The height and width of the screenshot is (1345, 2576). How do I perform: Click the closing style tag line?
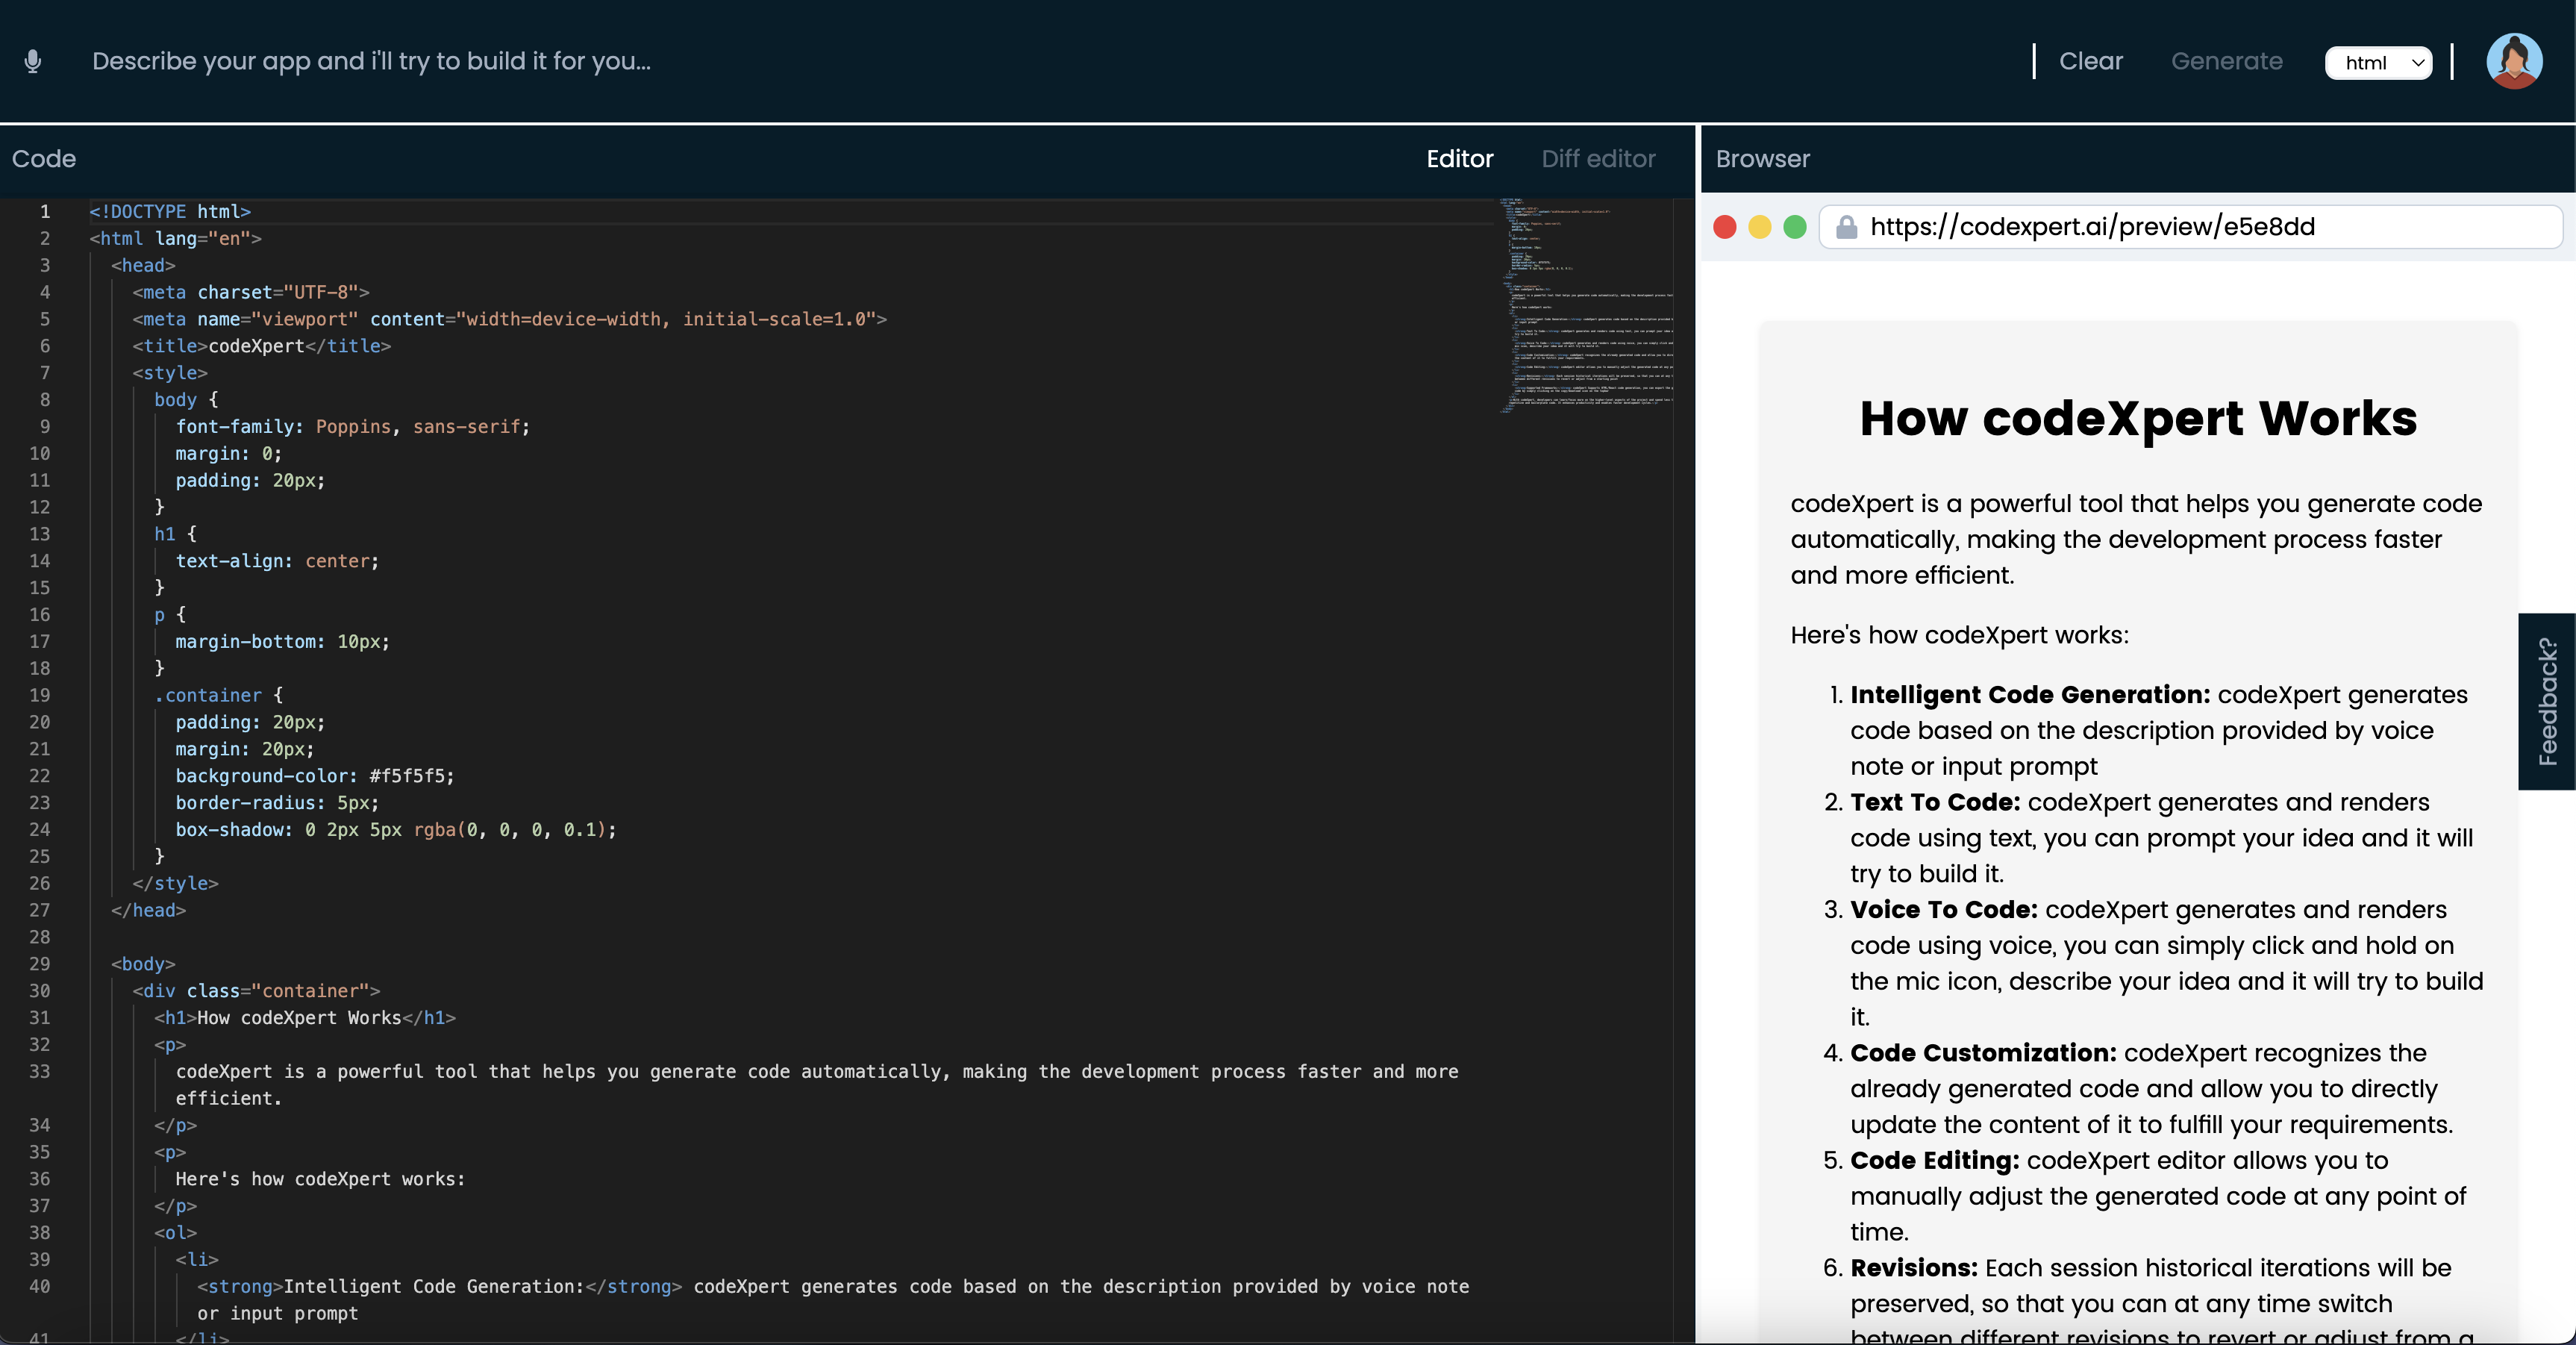coord(175,884)
